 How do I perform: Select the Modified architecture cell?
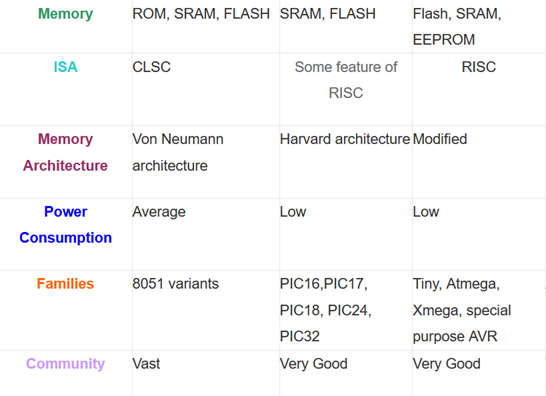tap(440, 139)
